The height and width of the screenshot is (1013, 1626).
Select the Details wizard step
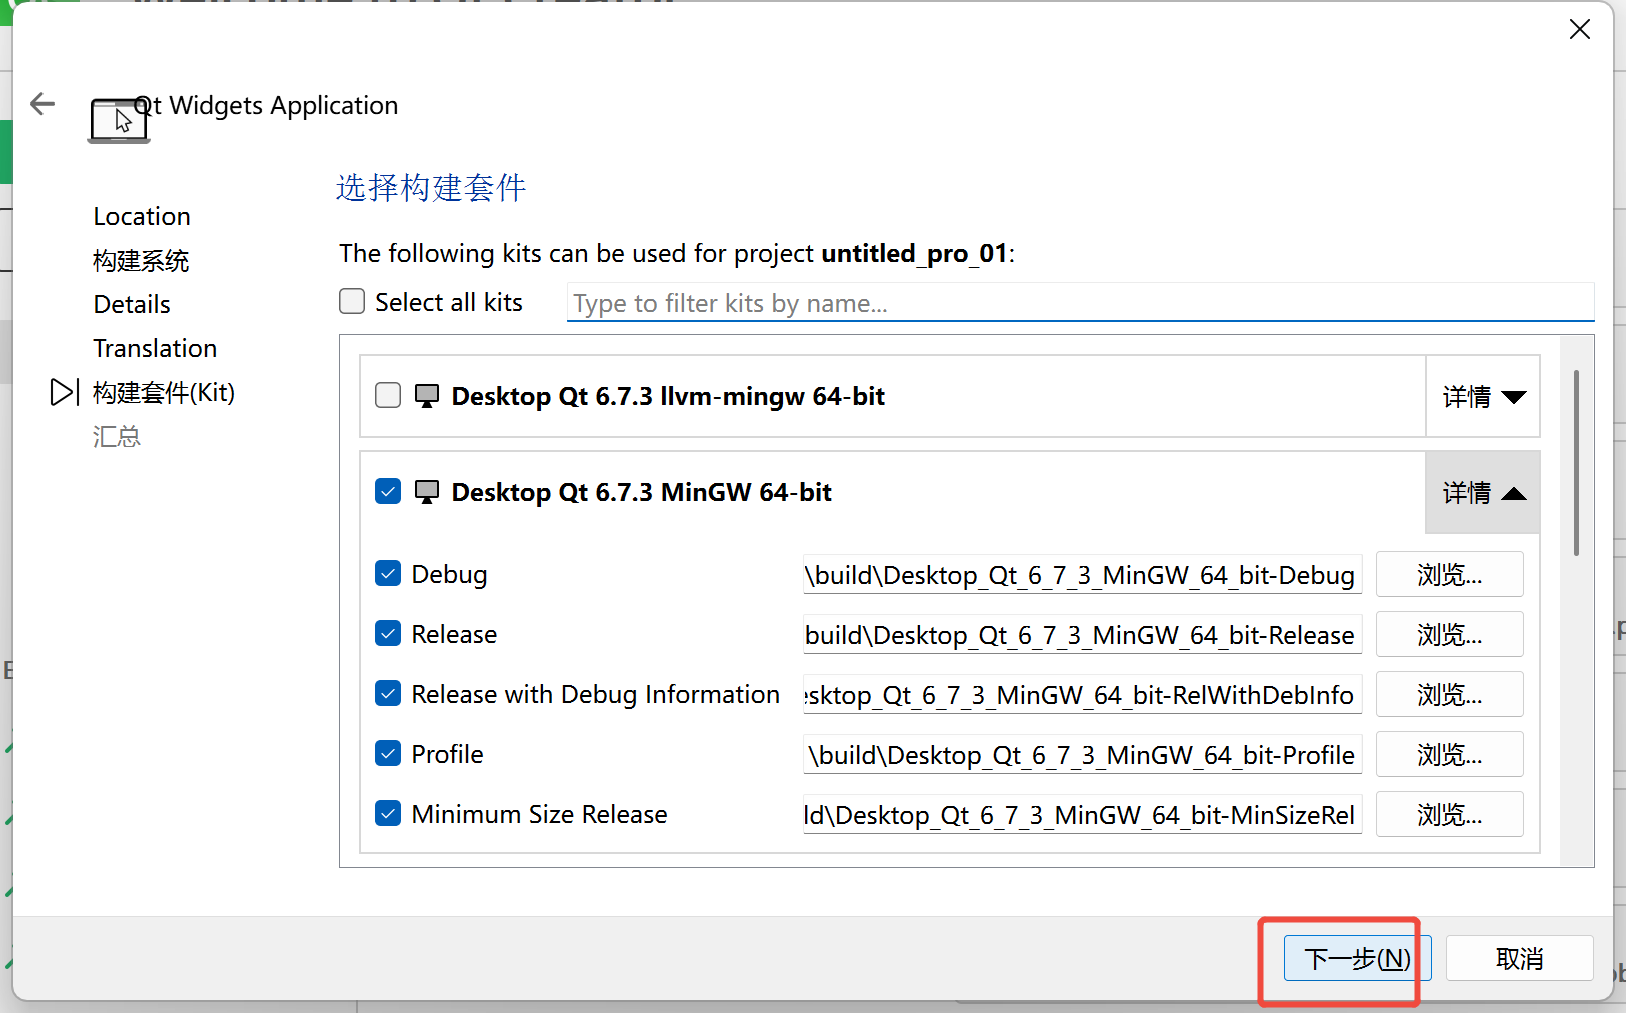(x=132, y=304)
